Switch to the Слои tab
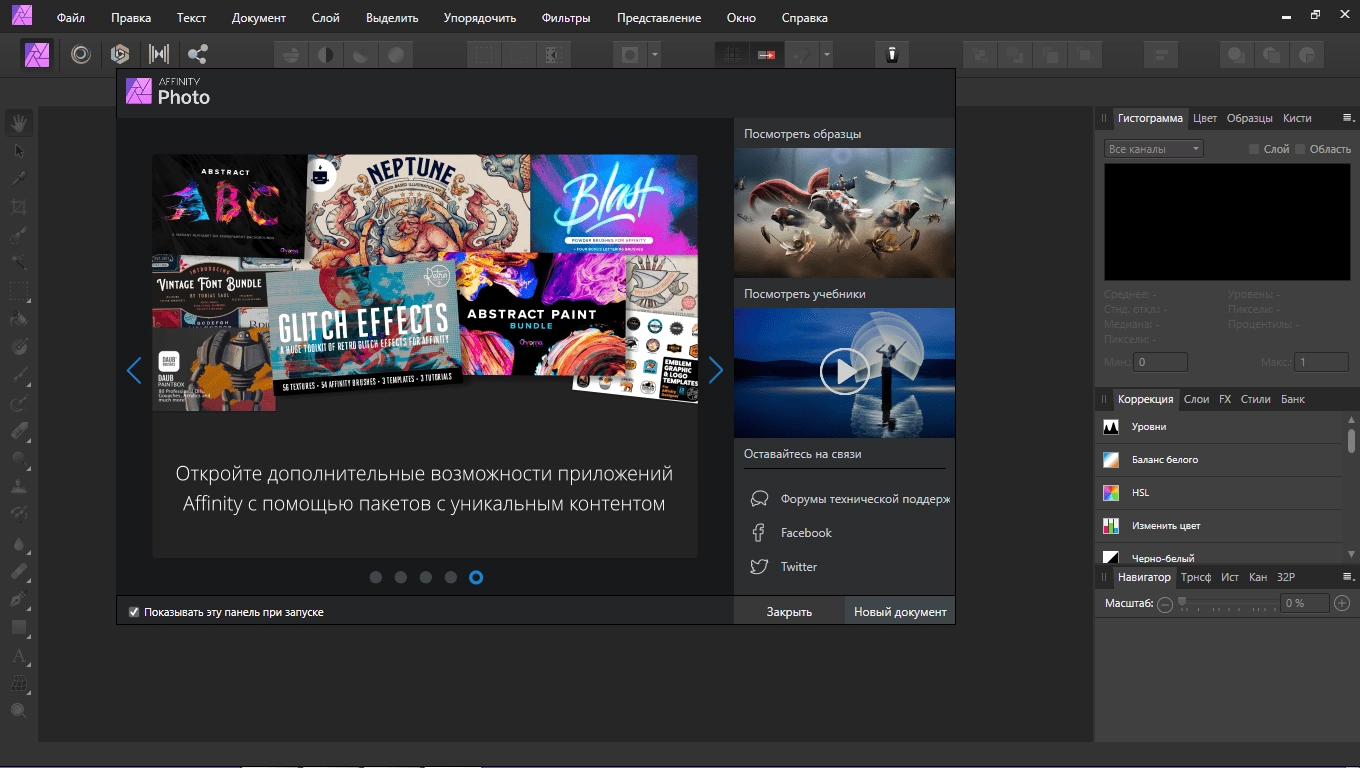 coord(1196,399)
